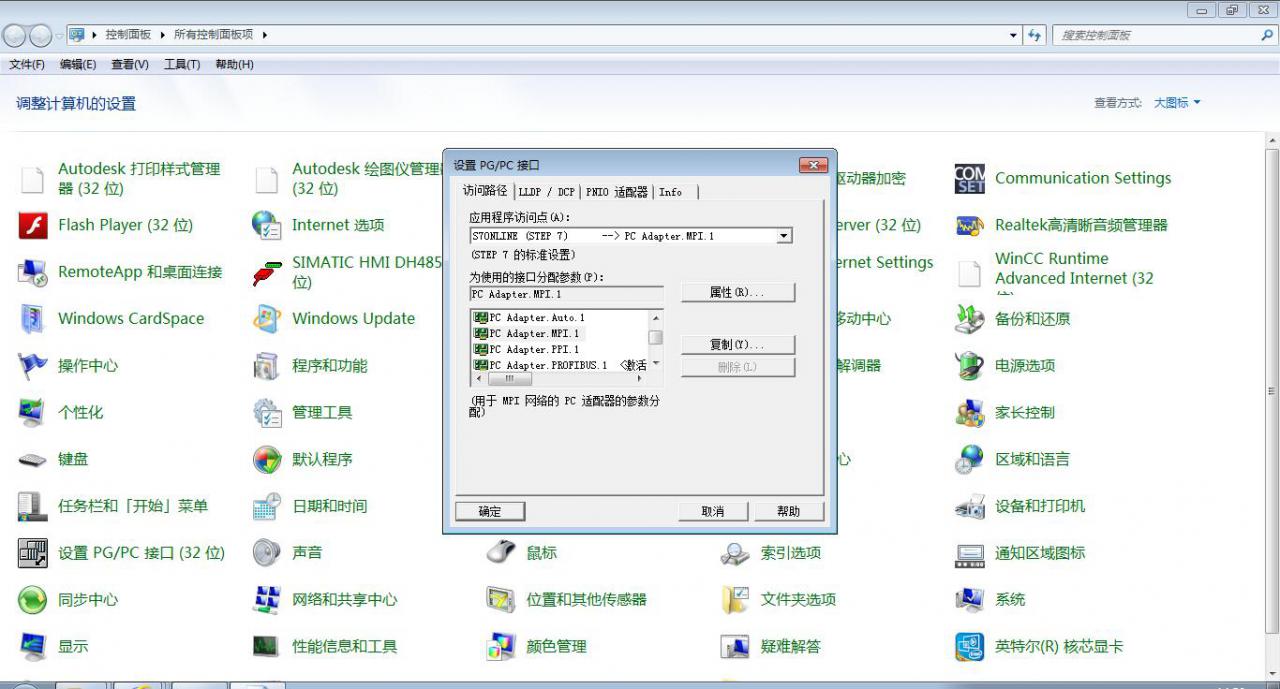Open the 显示 monitor icon
The width and height of the screenshot is (1280, 689).
(x=33, y=647)
